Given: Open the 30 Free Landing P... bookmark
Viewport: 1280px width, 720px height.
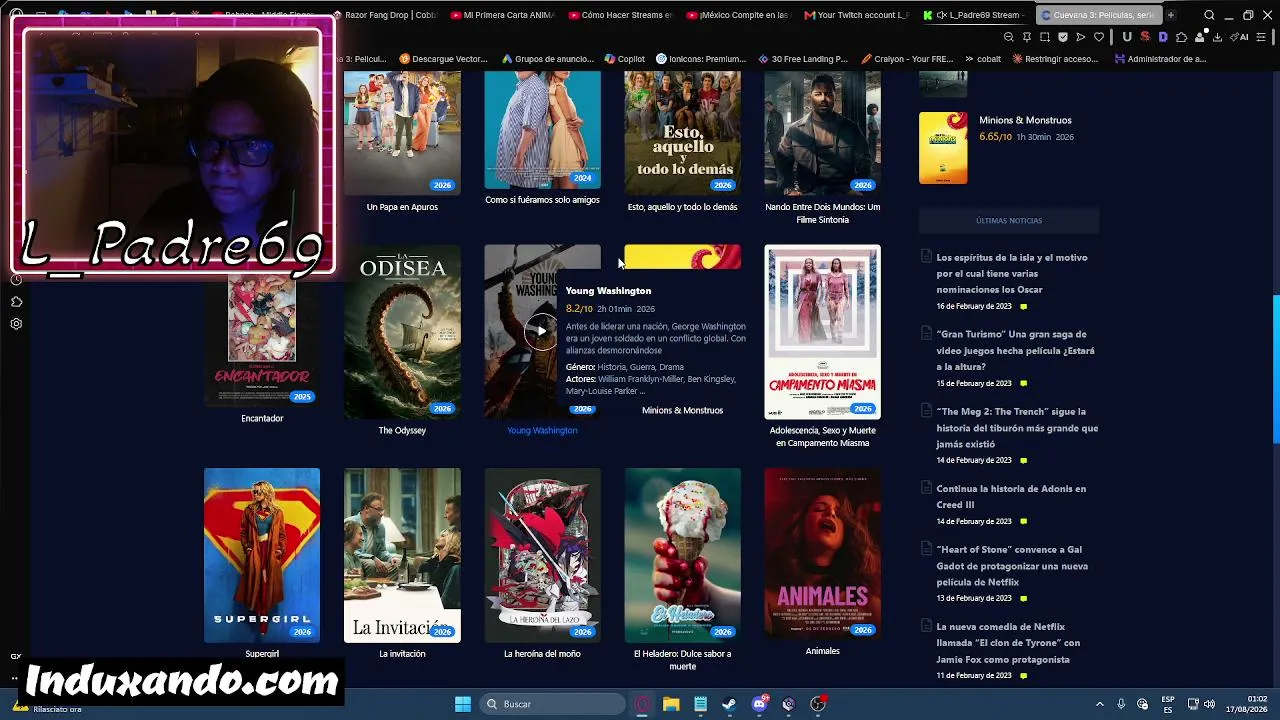Looking at the screenshot, I should (x=803, y=59).
